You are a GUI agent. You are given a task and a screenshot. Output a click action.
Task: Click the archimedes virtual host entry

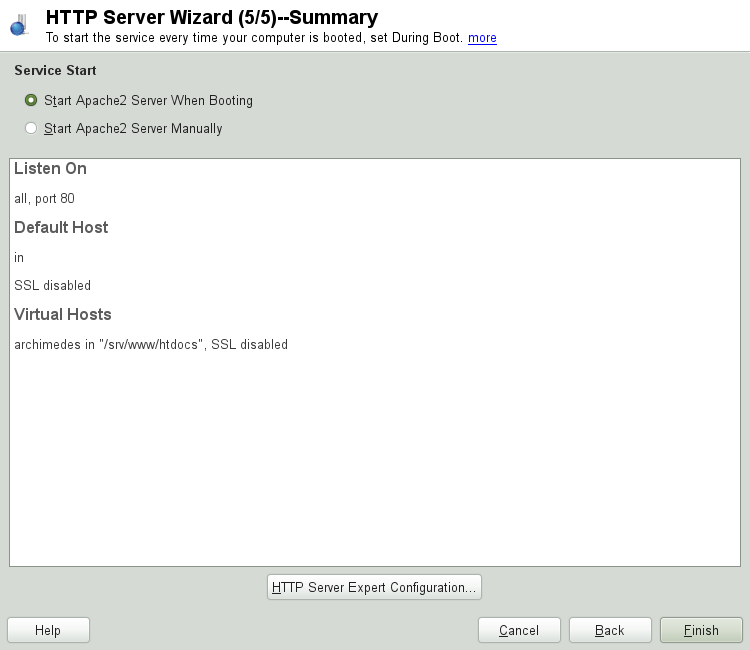(x=151, y=344)
